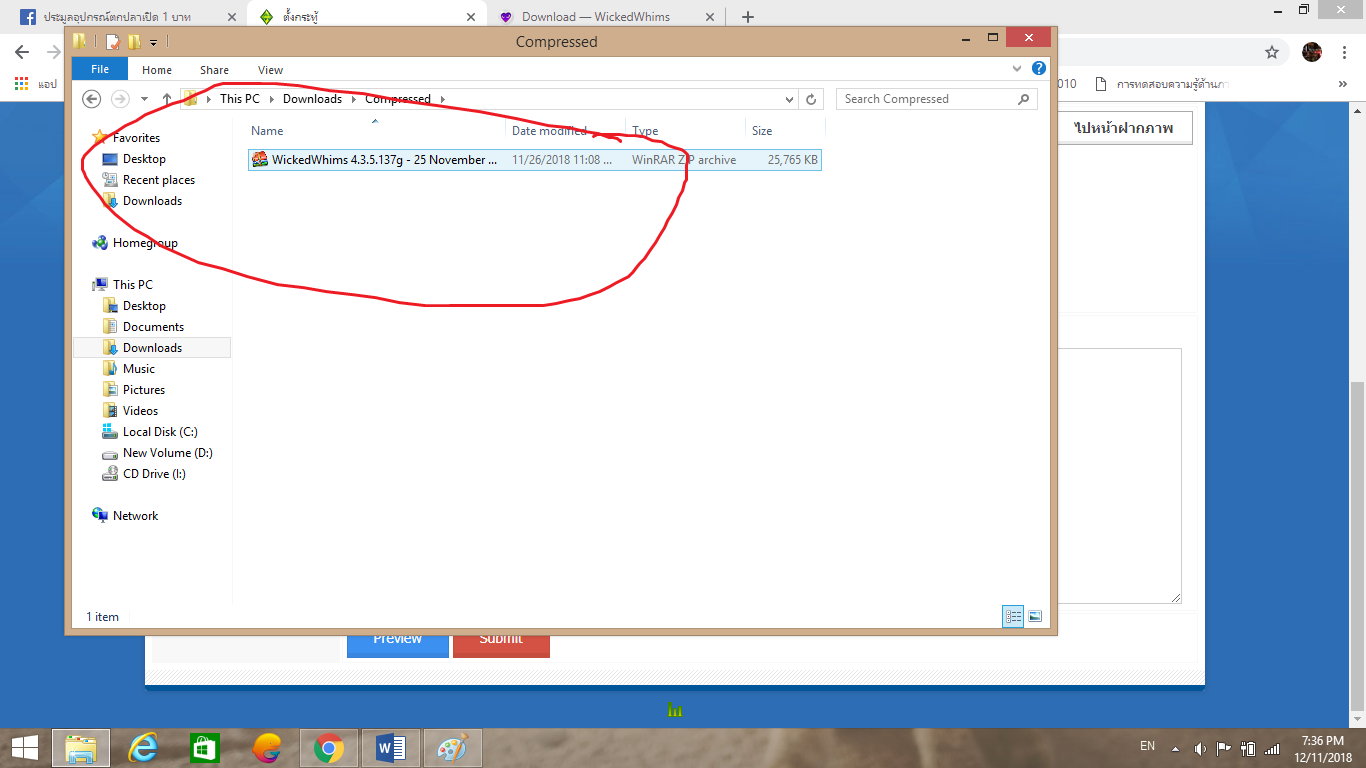This screenshot has height=768, width=1366.
Task: Open address bar history dropdown
Action: coord(789,99)
